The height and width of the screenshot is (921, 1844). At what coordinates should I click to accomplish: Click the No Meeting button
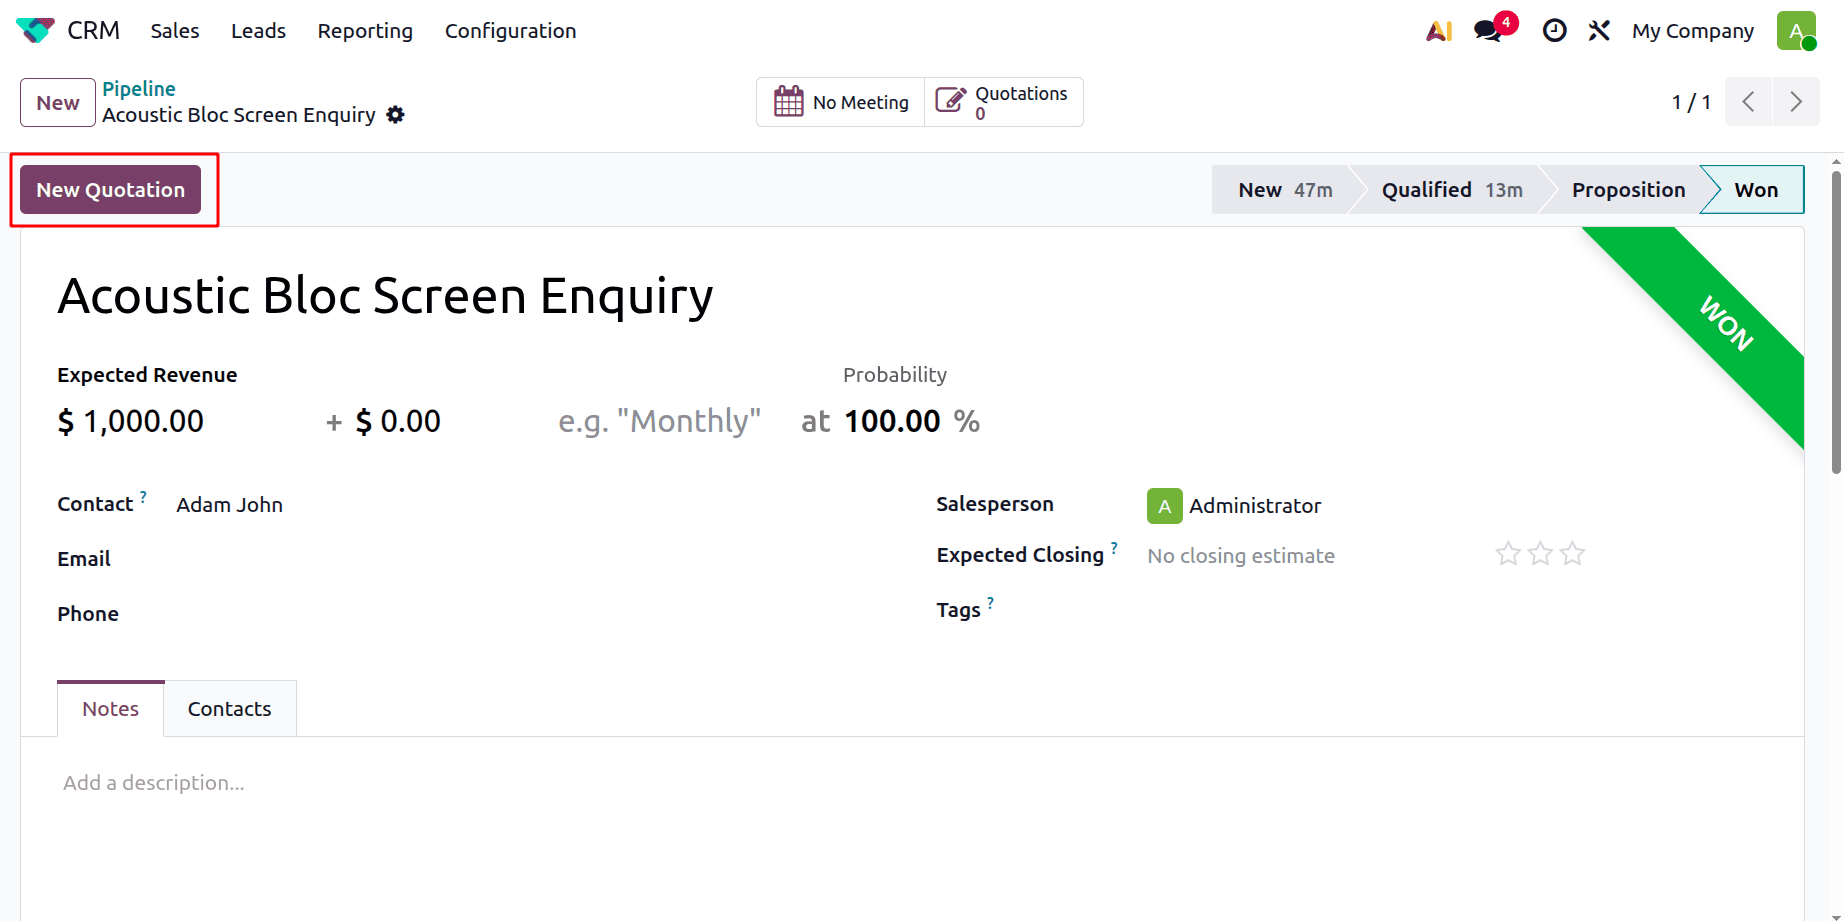click(x=841, y=102)
